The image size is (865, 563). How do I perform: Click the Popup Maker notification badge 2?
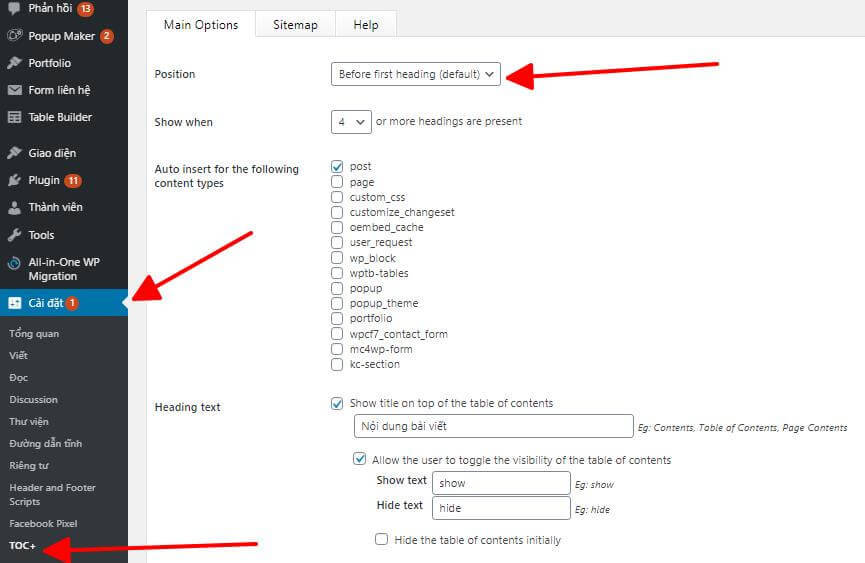point(106,36)
